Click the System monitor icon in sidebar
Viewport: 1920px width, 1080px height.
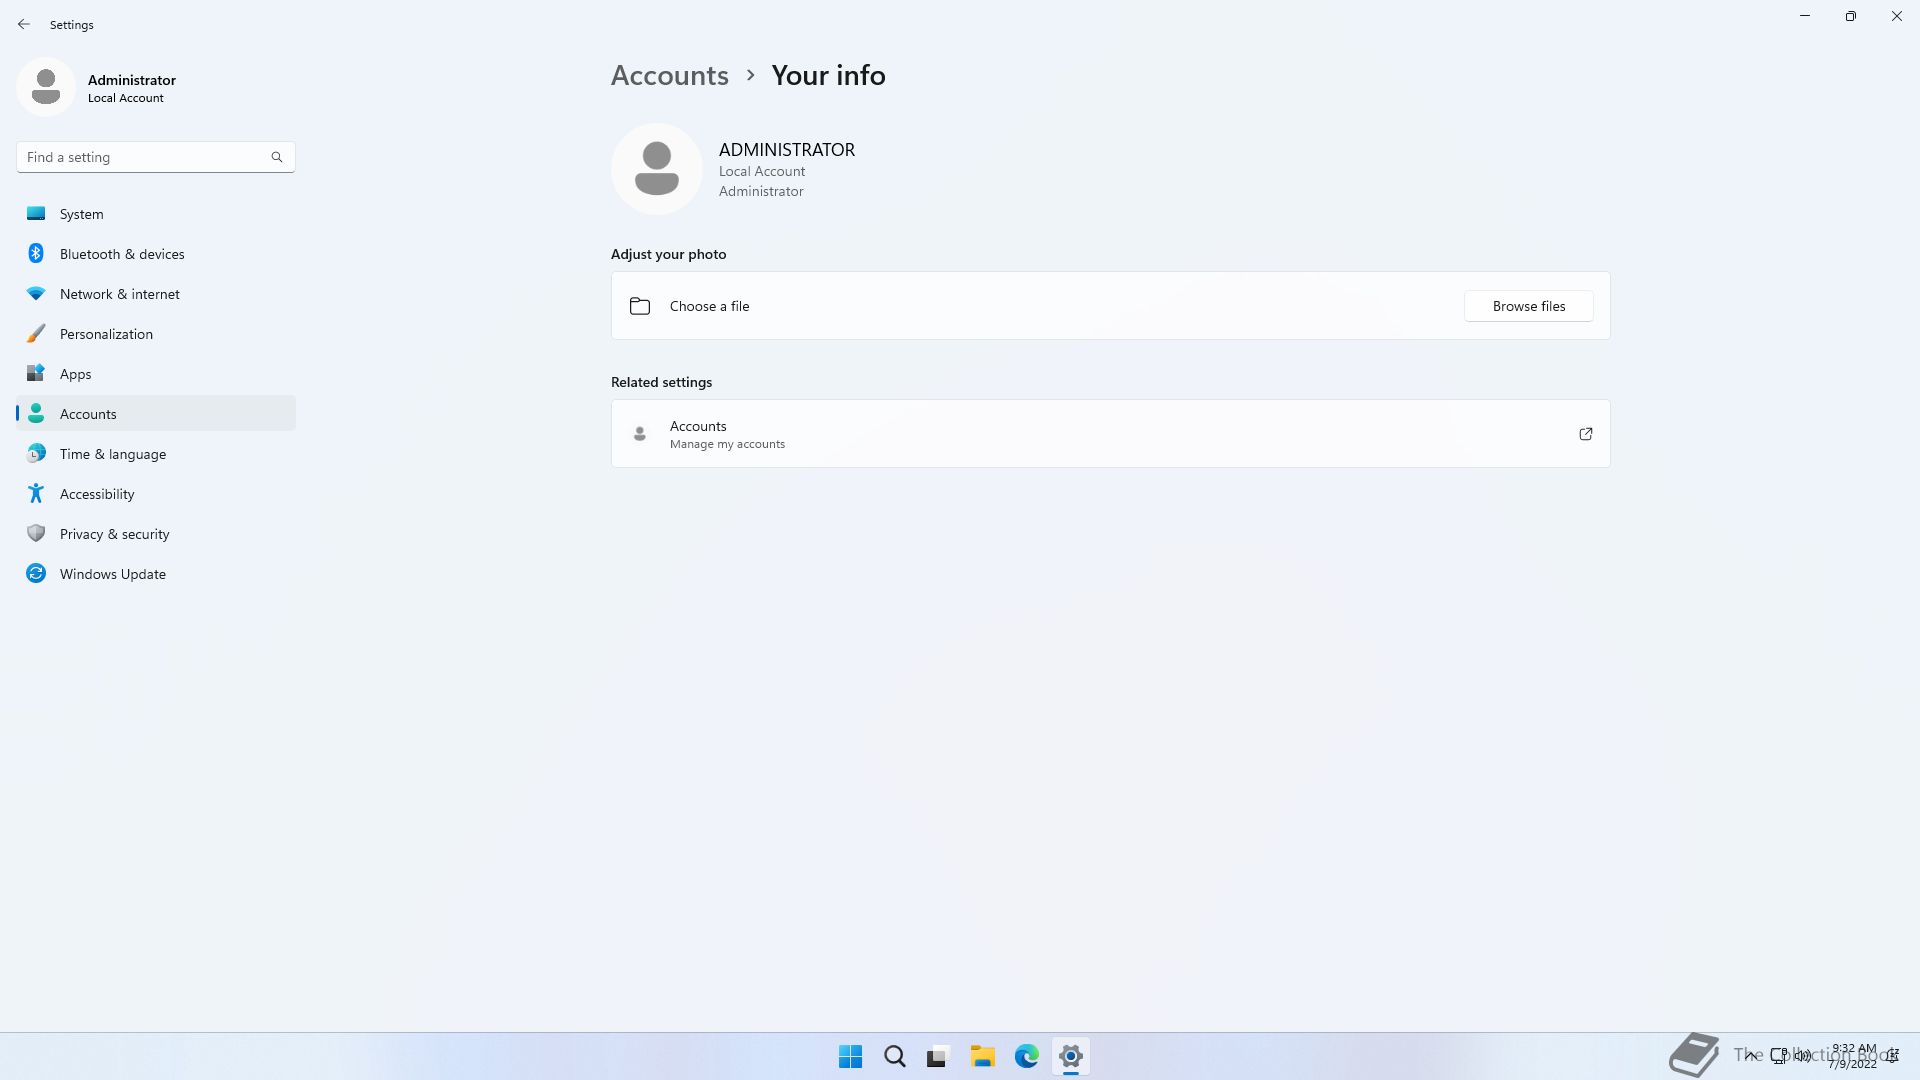(x=36, y=213)
